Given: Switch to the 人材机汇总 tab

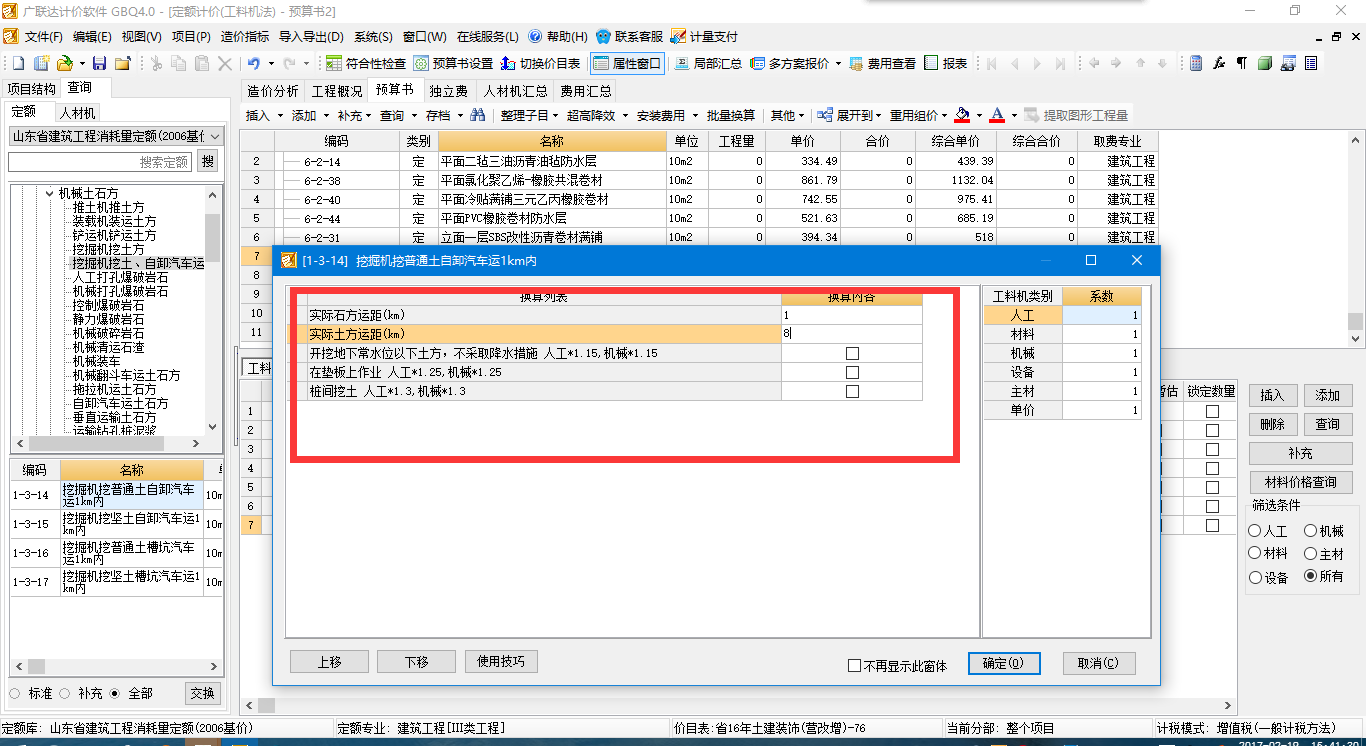Looking at the screenshot, I should 516,91.
